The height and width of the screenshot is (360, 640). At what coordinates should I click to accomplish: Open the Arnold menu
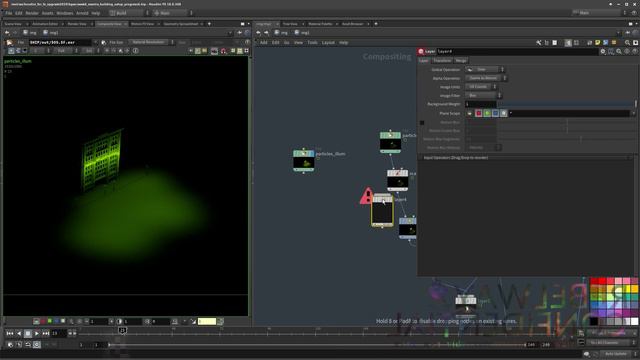[x=82, y=13]
